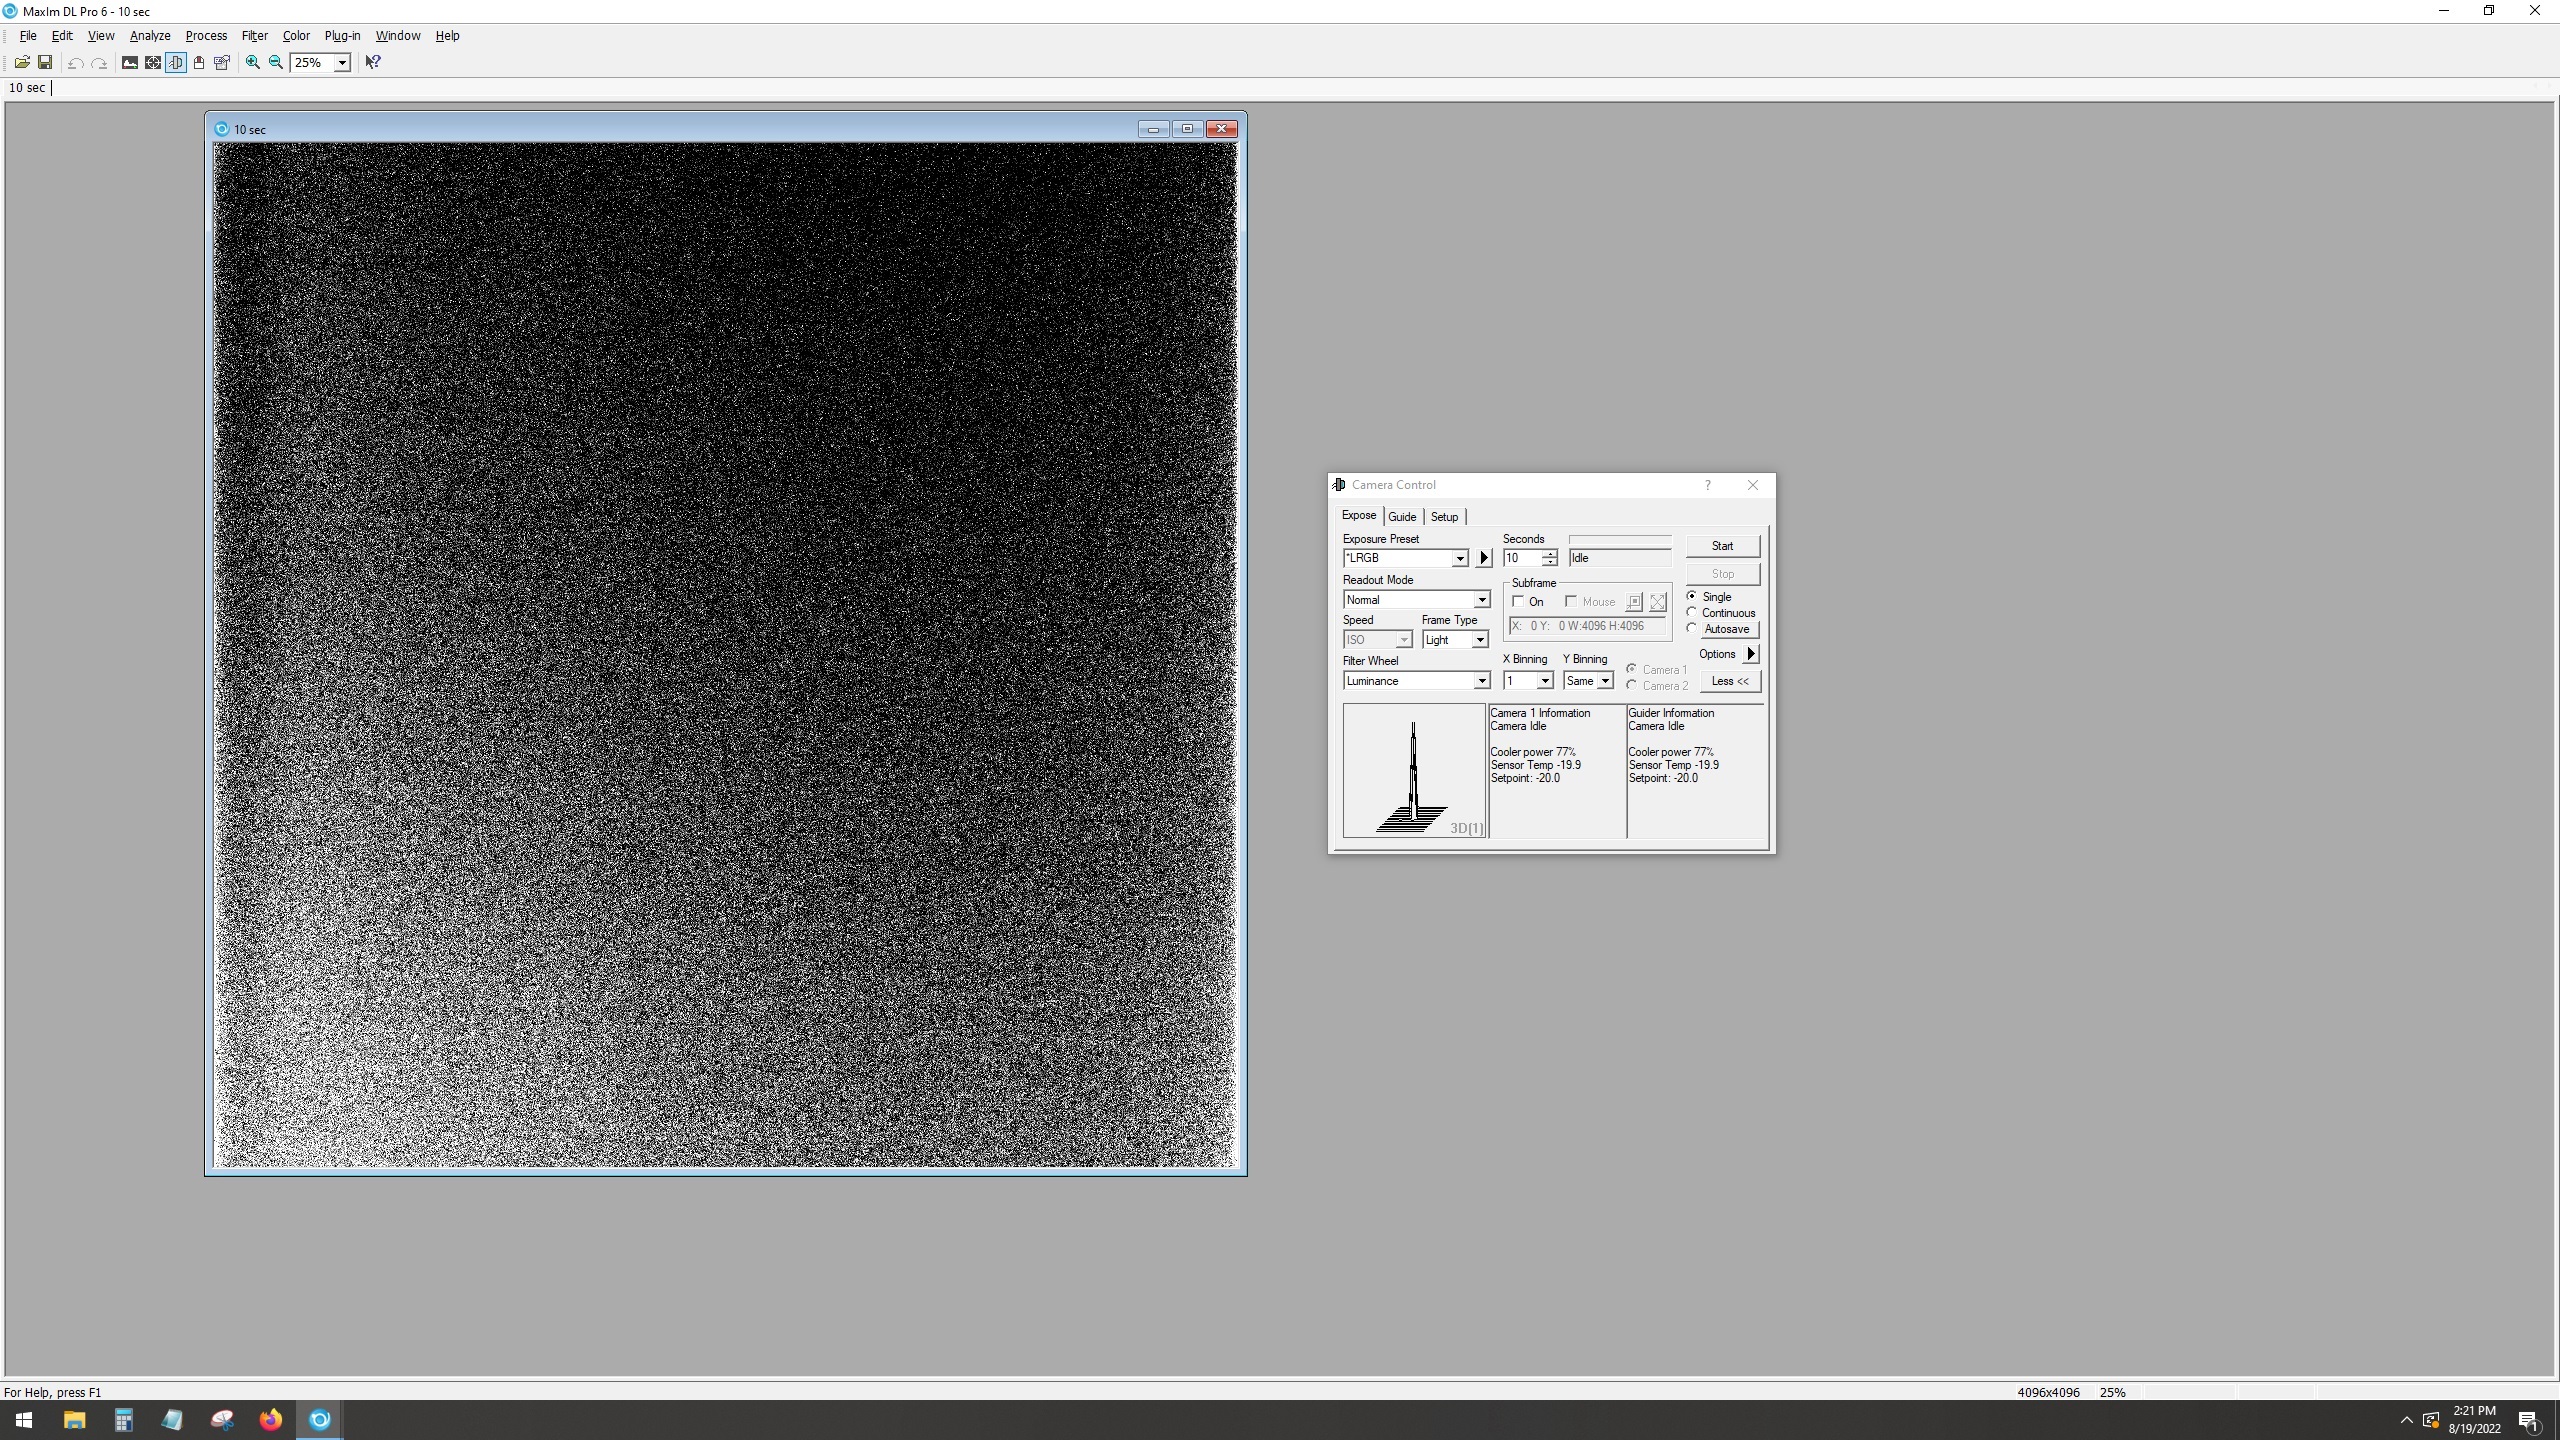This screenshot has height=1440, width=2560.
Task: Click the exposure progress bar
Action: (x=1619, y=540)
